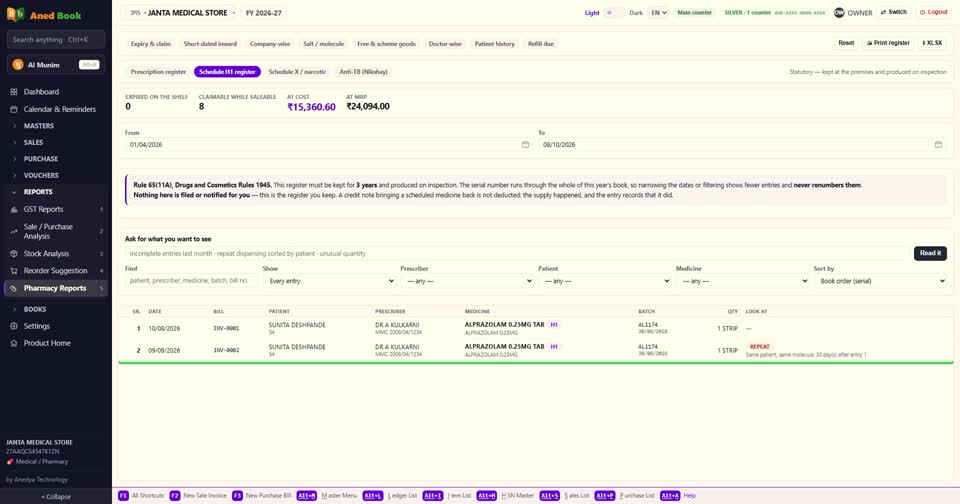Screen dimensions: 960x504
Task: Expand the VOUCHERS sidebar section
Action: tap(55, 175)
